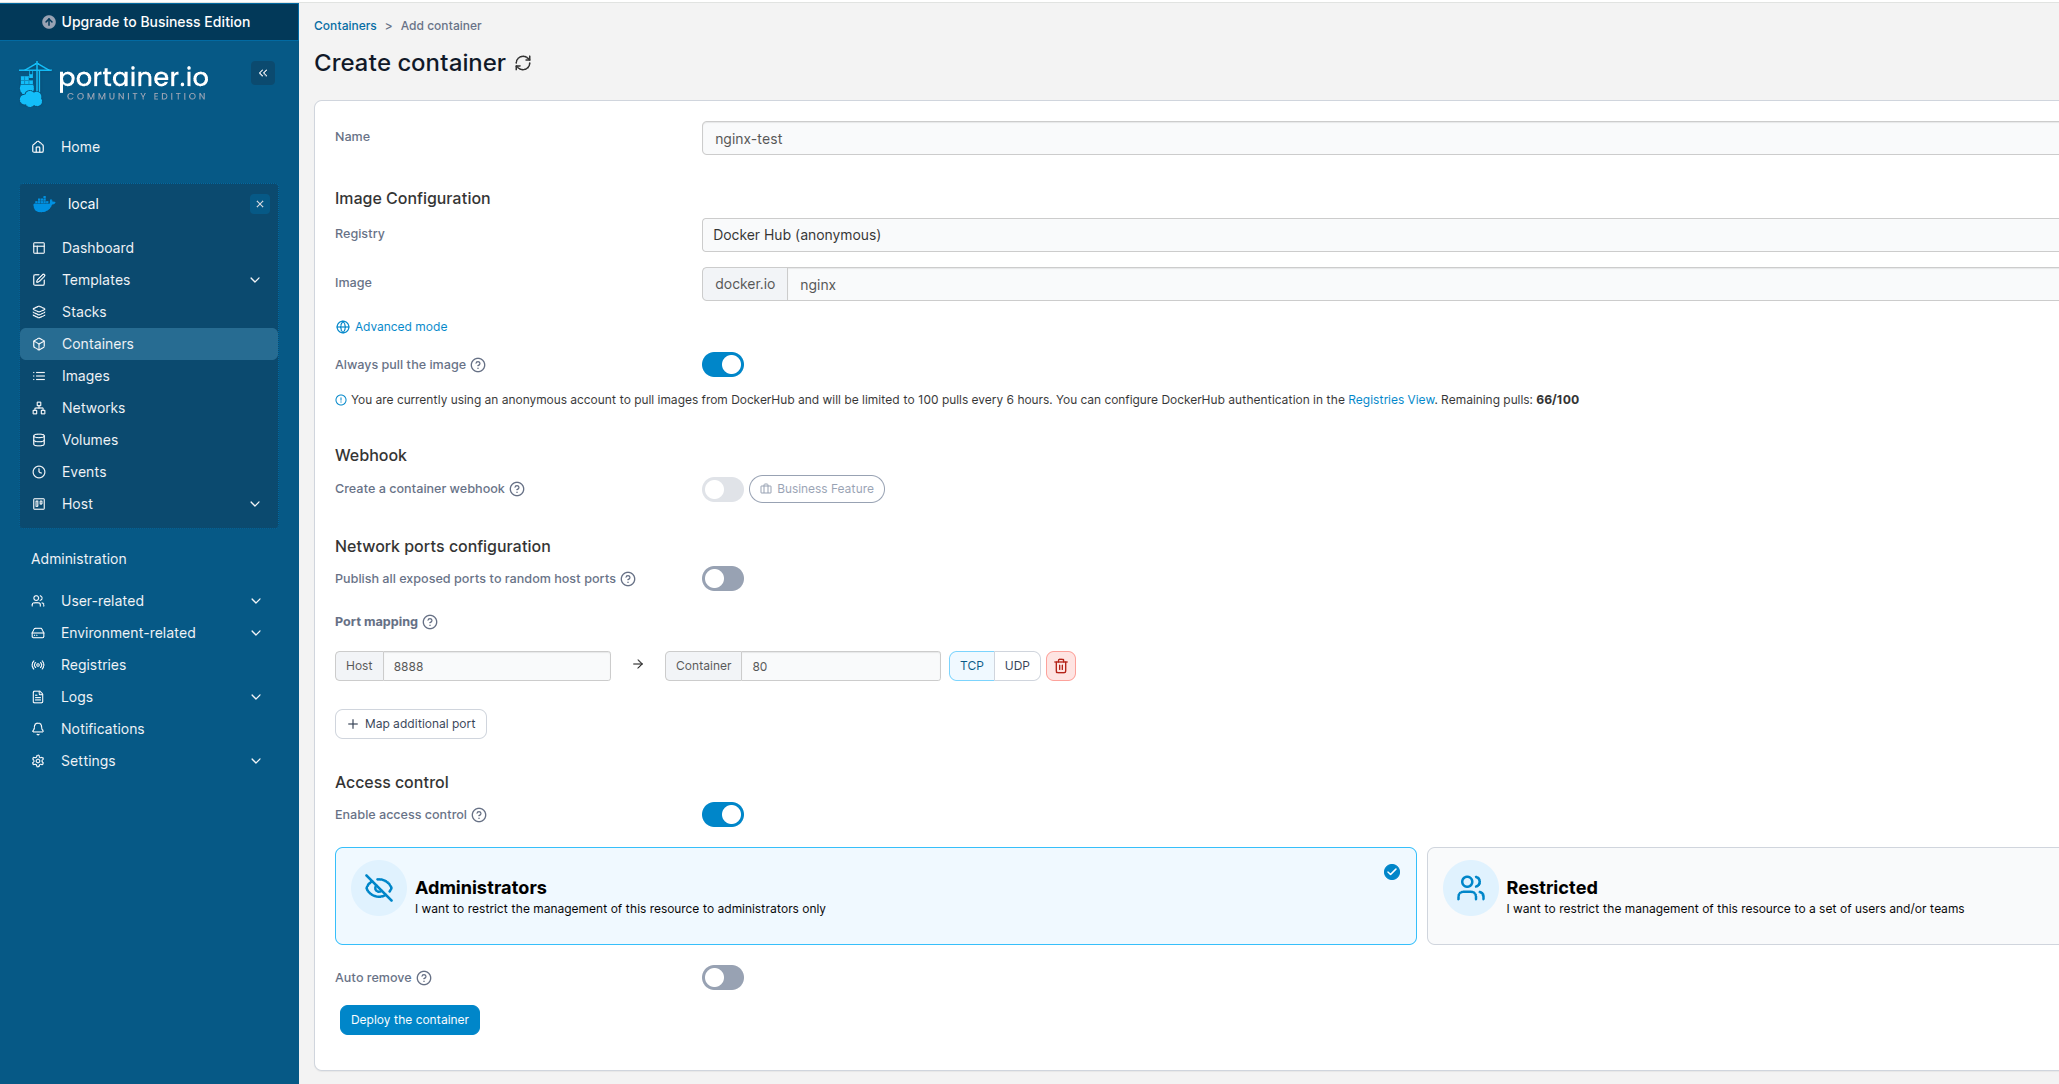
Task: Open the Stacks section
Action: click(85, 311)
